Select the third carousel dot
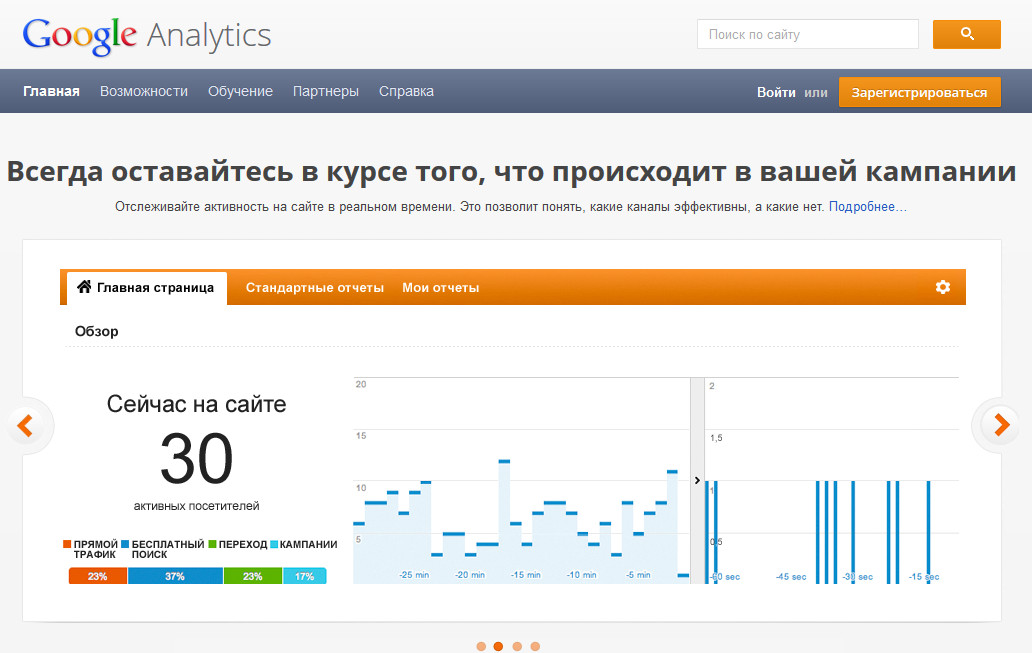The width and height of the screenshot is (1032, 653). click(x=517, y=646)
